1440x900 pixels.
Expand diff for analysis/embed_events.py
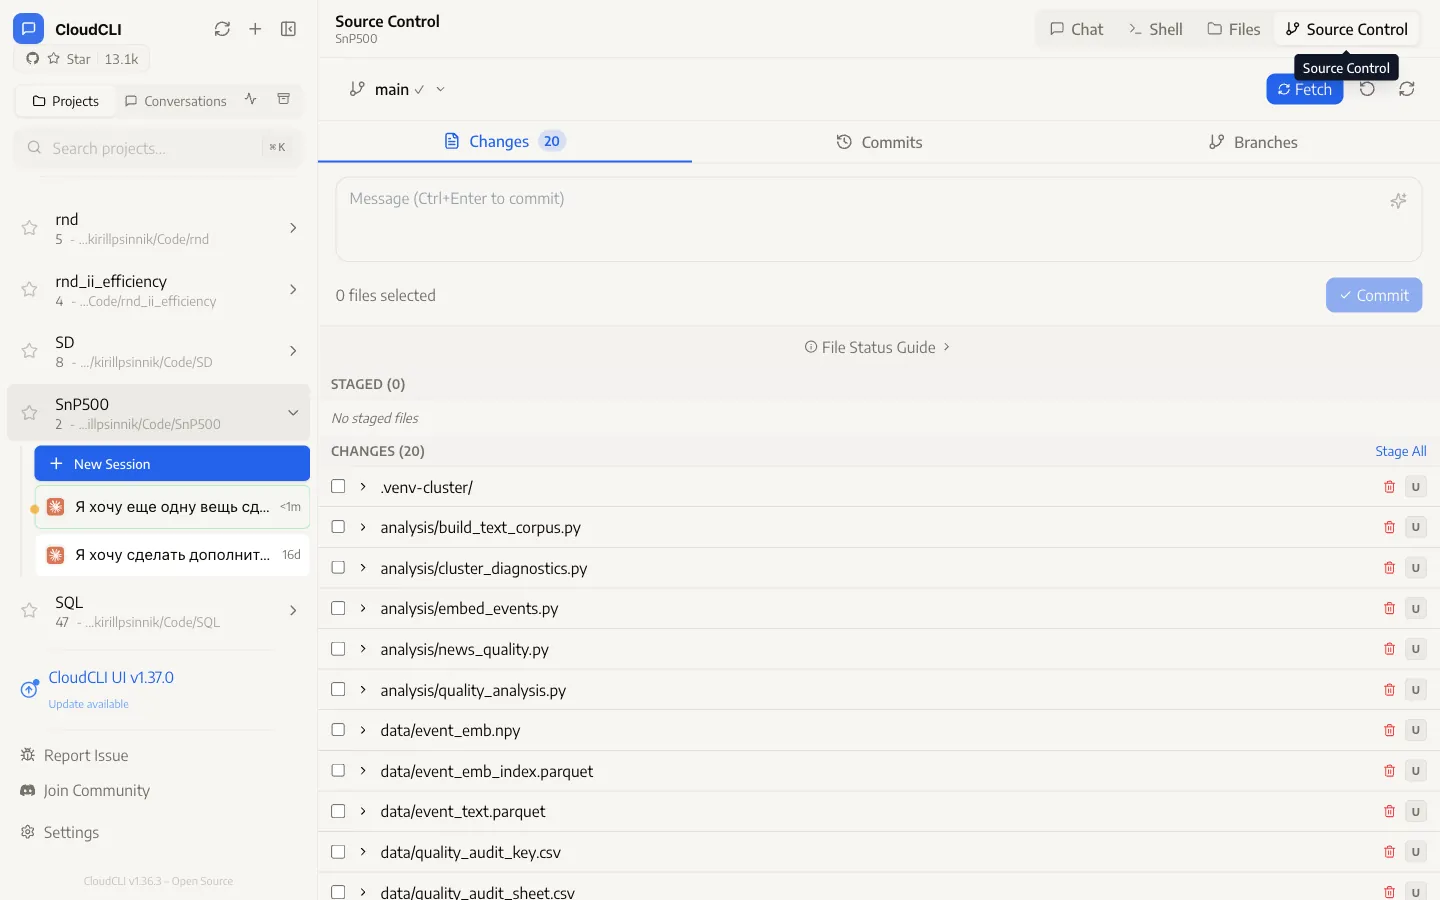363,608
